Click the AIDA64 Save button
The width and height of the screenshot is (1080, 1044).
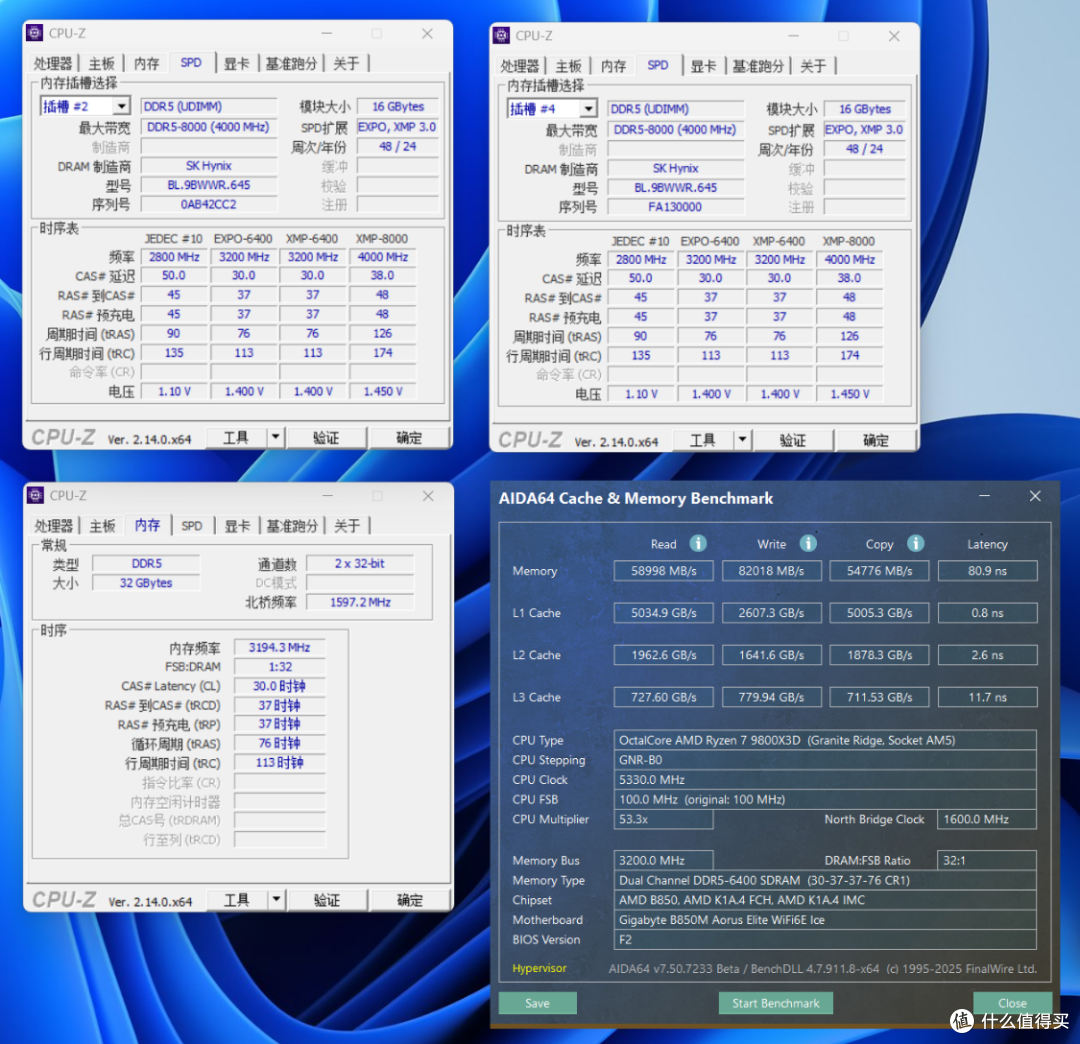pyautogui.click(x=537, y=1003)
